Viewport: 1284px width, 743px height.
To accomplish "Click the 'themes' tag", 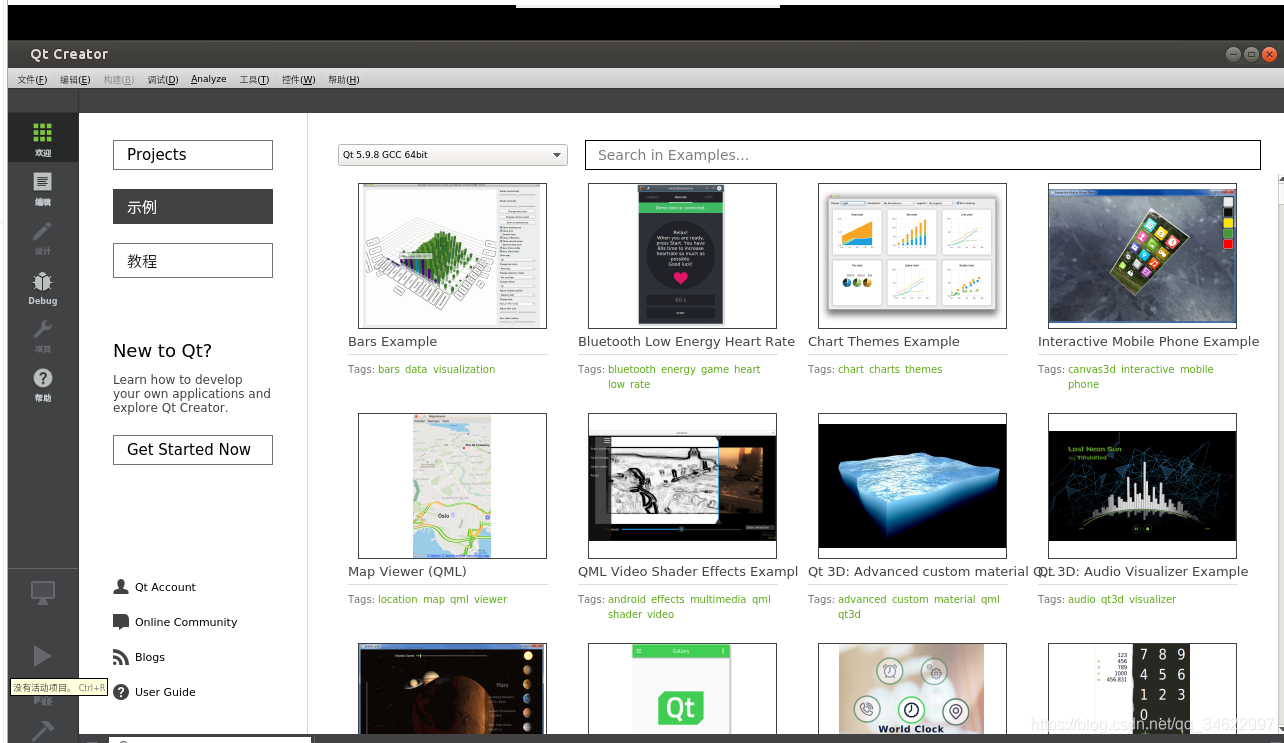I will [924, 370].
